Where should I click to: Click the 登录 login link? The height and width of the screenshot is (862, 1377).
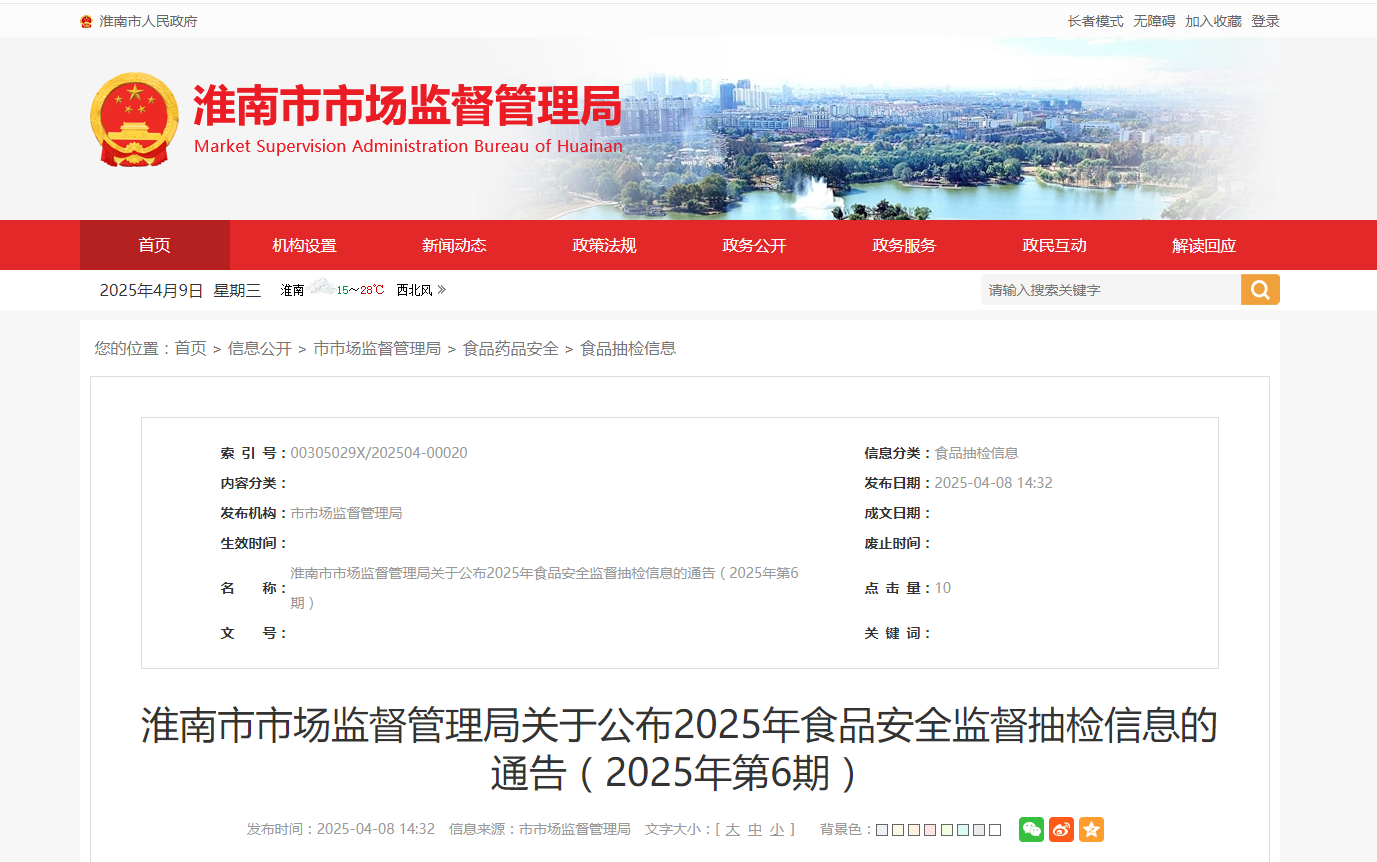coord(1265,21)
